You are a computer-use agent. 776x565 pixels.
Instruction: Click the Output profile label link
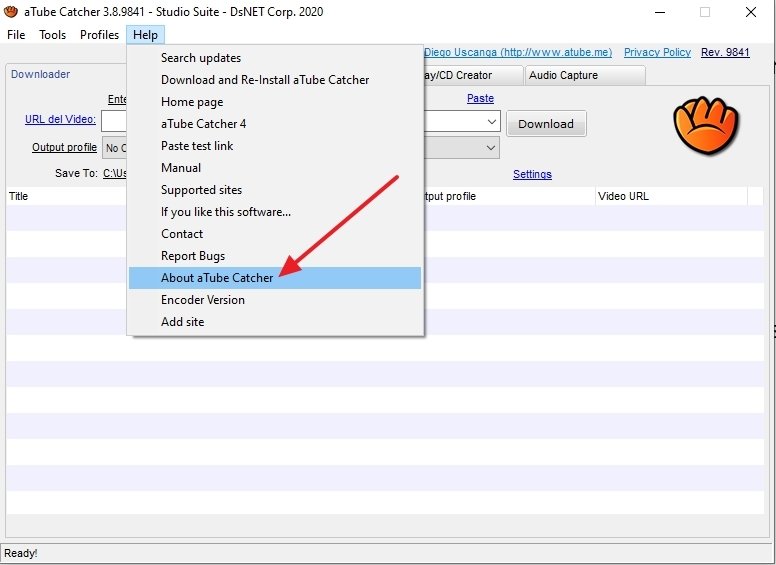64,147
